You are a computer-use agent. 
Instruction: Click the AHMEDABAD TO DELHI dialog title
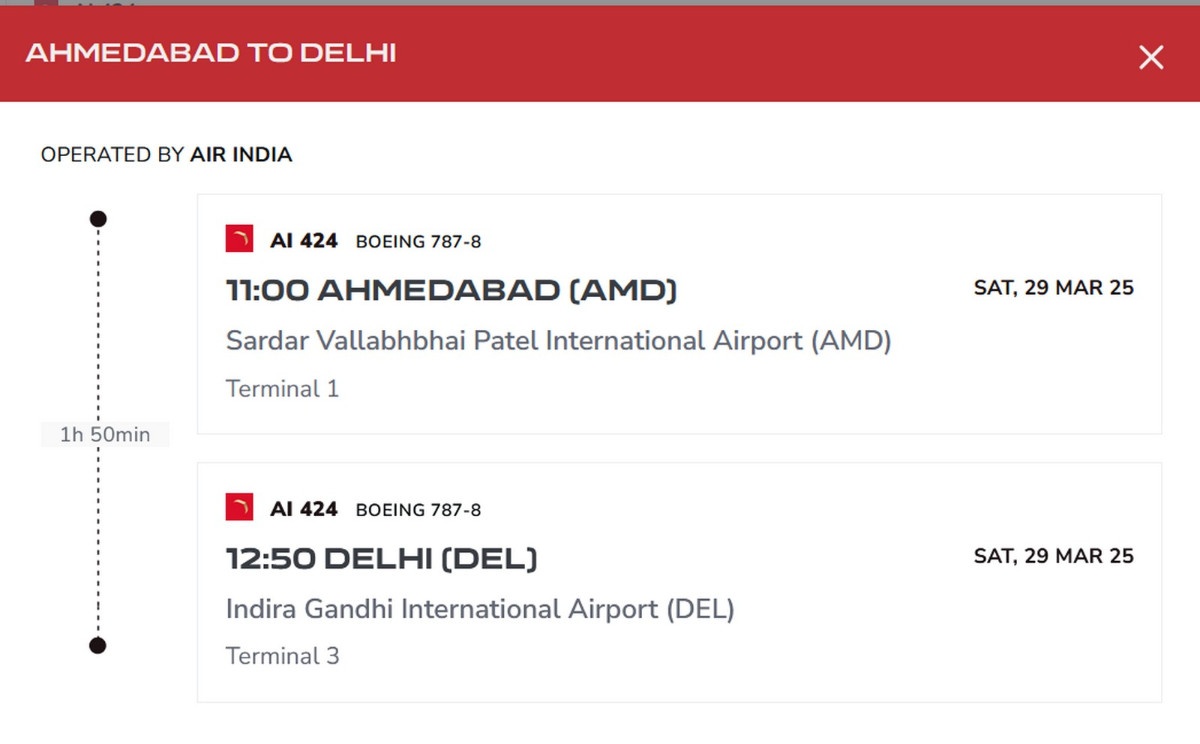coord(210,53)
